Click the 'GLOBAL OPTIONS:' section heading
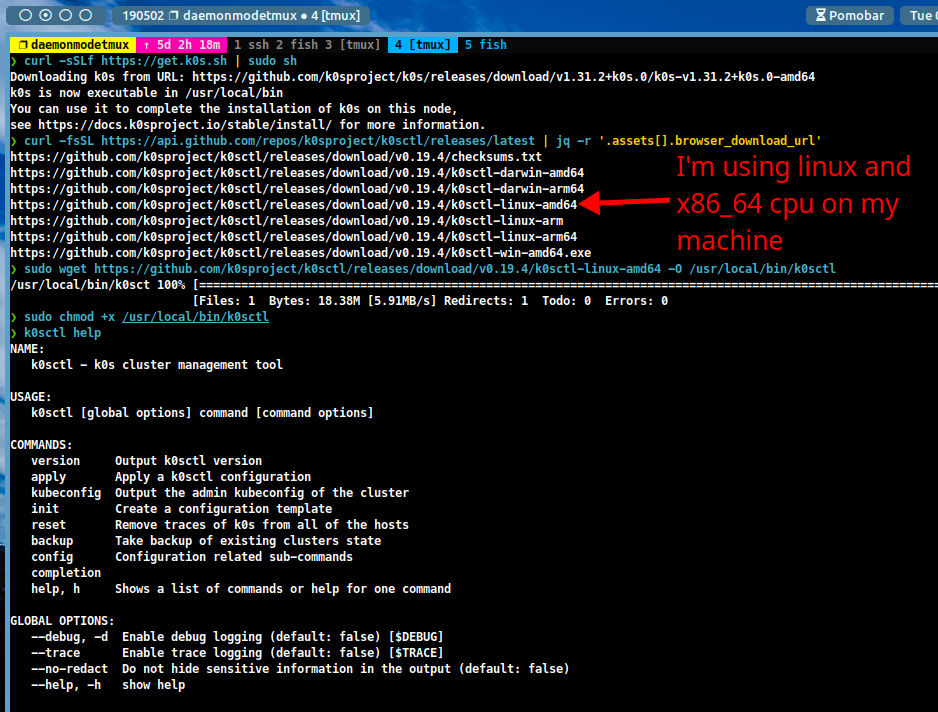This screenshot has height=712, width=938. click(62, 621)
